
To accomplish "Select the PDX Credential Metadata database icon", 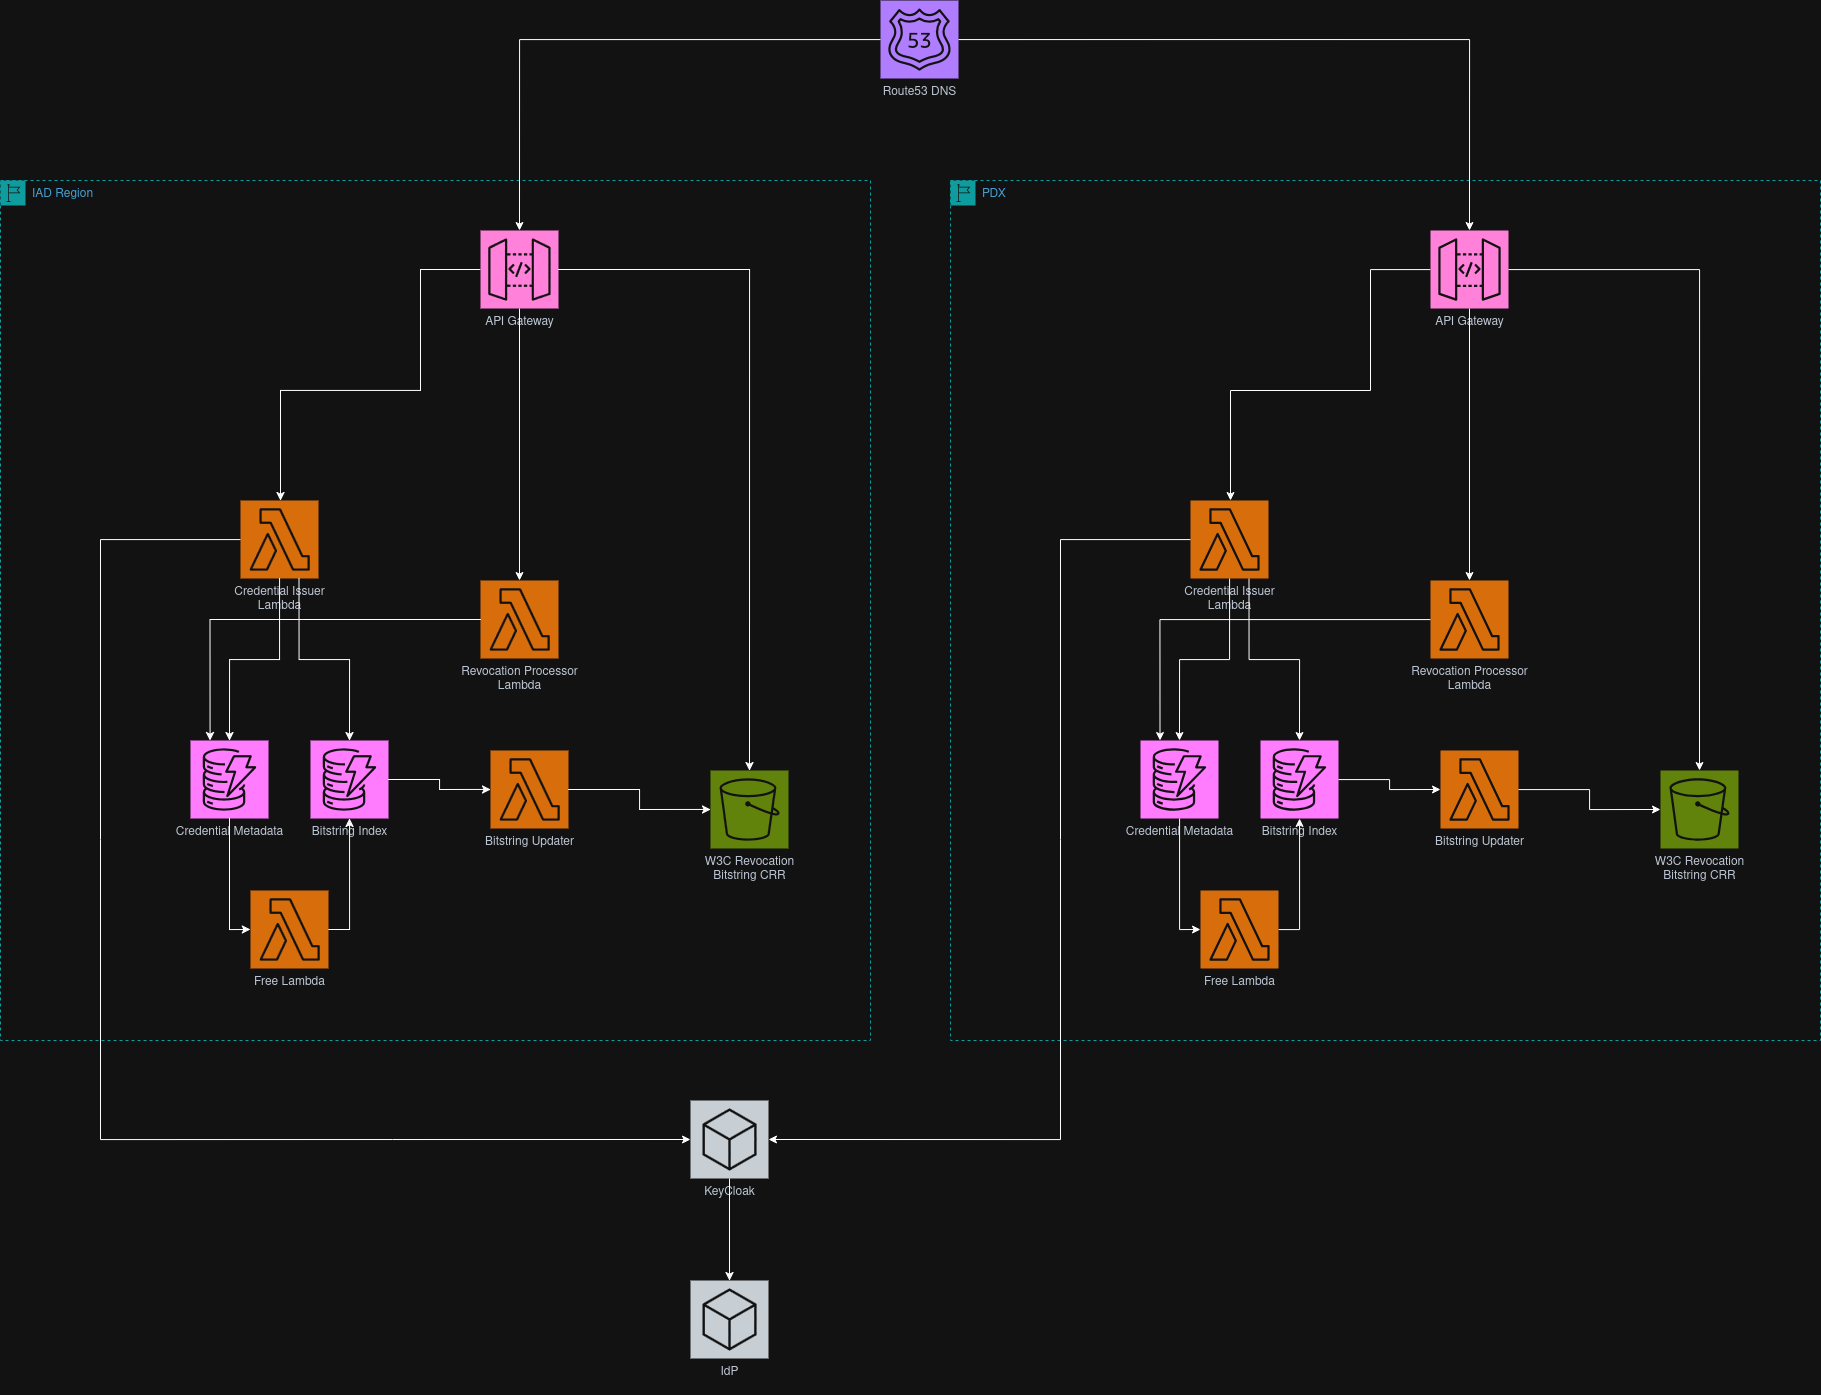I will (1179, 780).
